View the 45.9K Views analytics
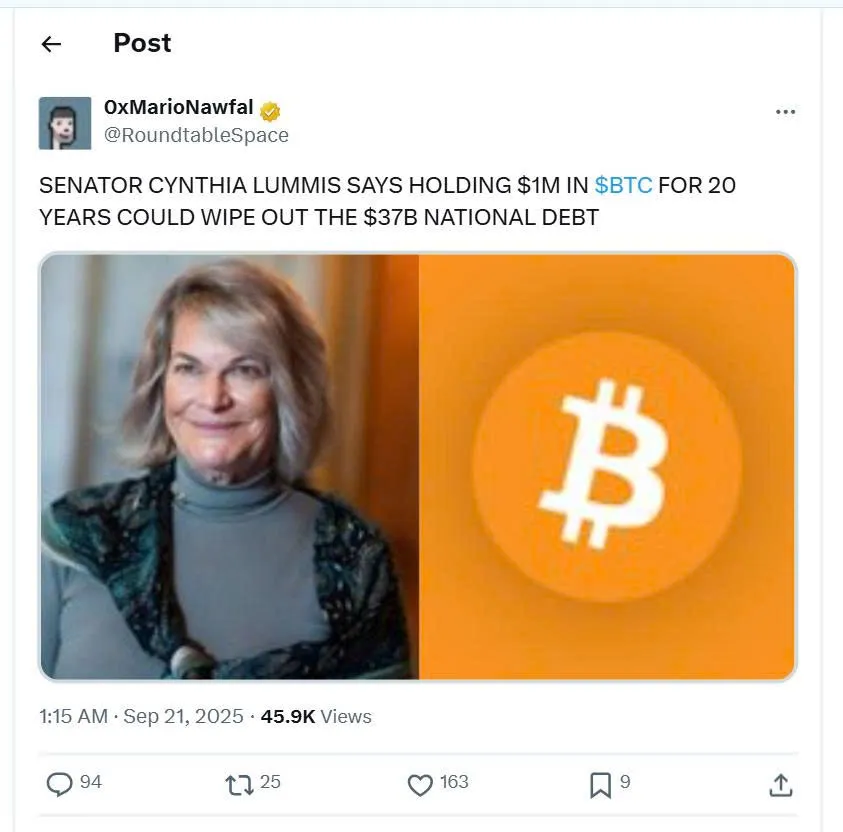Viewport: 843px width, 832px height. coord(316,716)
